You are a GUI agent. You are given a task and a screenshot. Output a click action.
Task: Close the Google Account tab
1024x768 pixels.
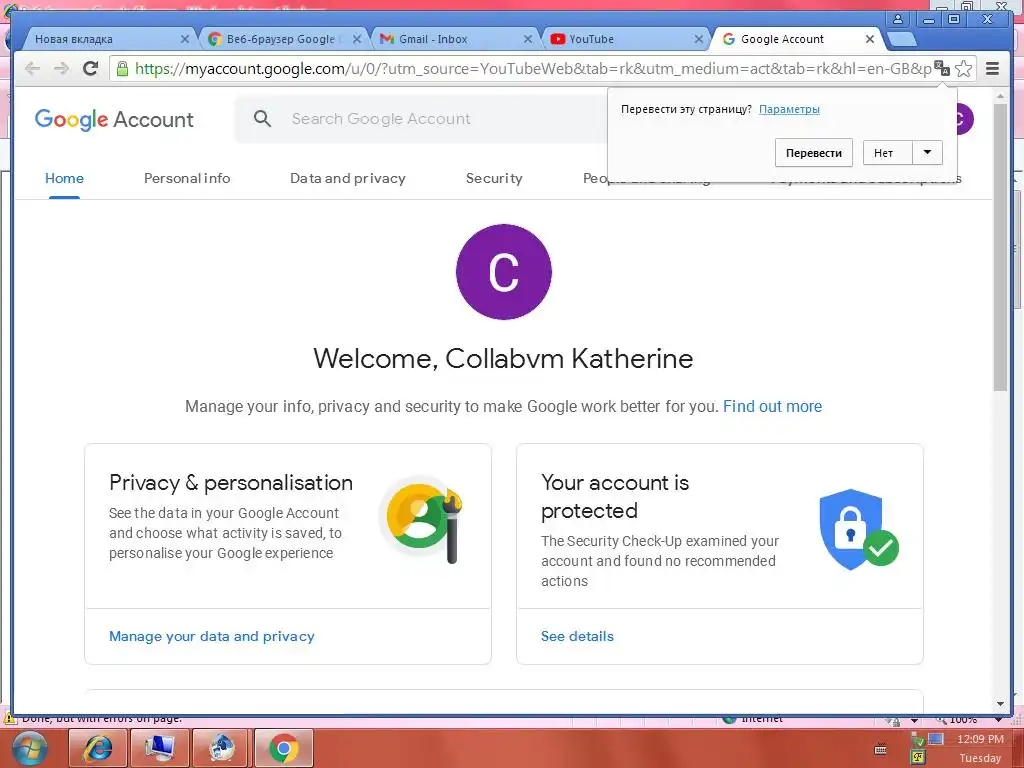870,39
